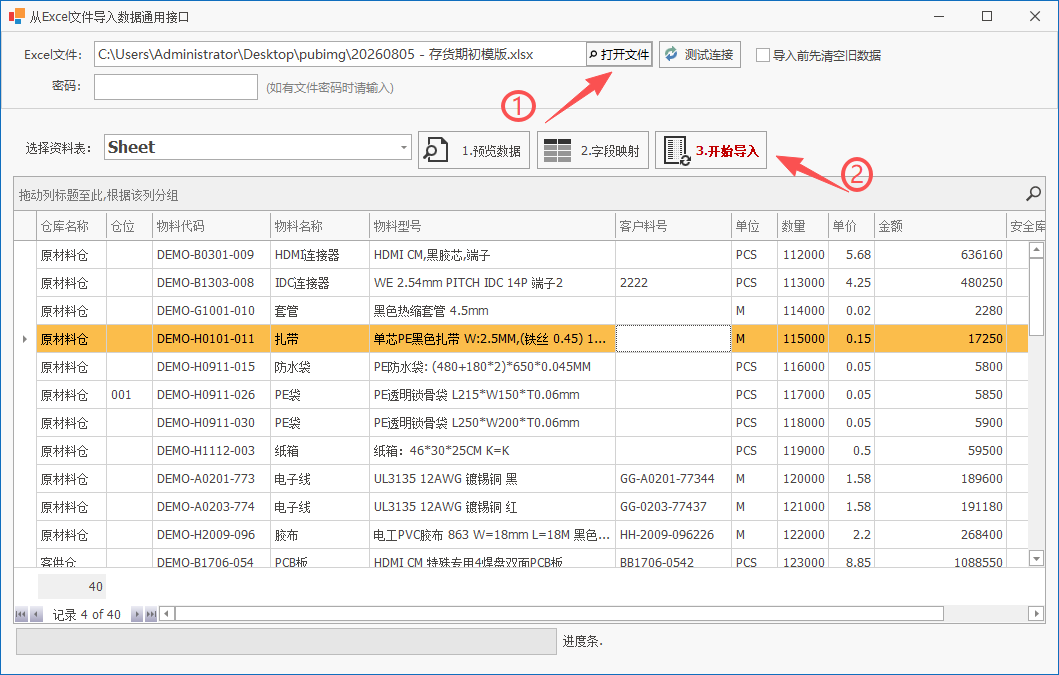Sort by 物料代码 column header
Viewport: 1059px width, 675px height.
click(x=211, y=226)
